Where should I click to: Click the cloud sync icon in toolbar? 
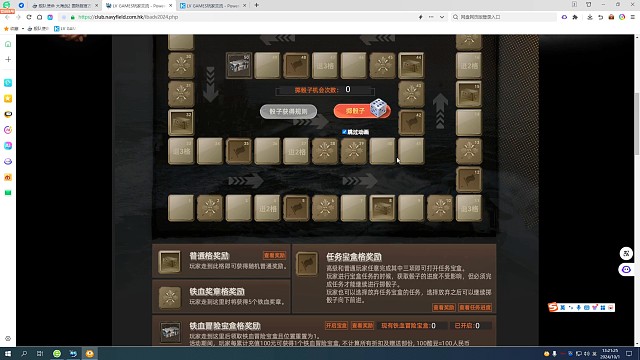[x=564, y=17]
